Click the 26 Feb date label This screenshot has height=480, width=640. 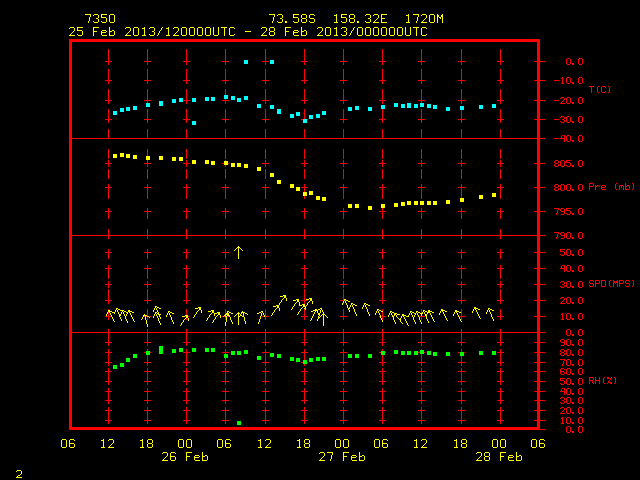185,457
